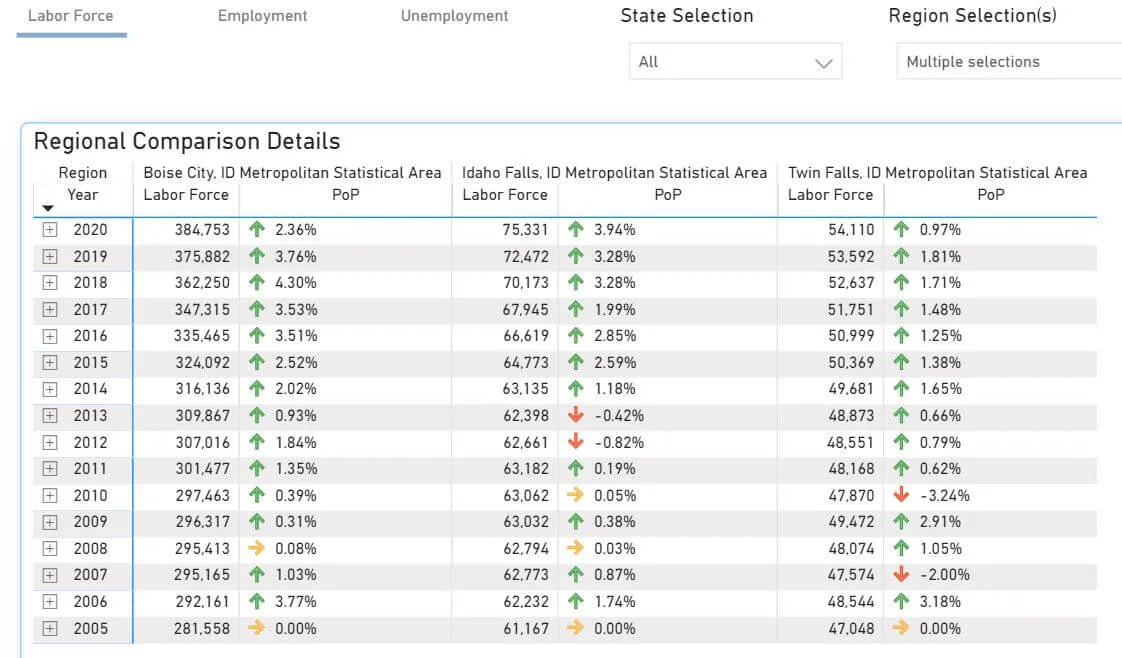Expand the 2010 year row
This screenshot has width=1122, height=658.
click(49, 495)
